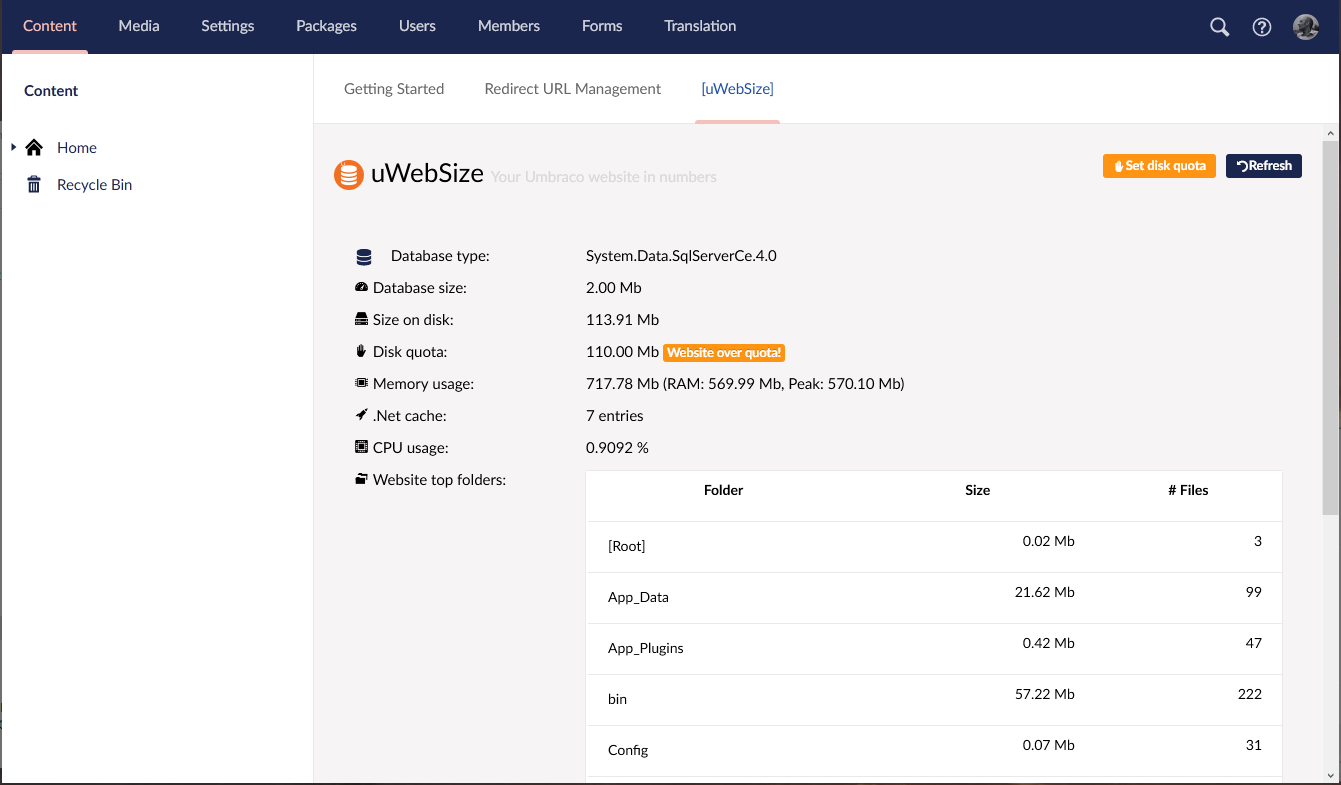Click the .Net cache rocket icon

tap(362, 416)
